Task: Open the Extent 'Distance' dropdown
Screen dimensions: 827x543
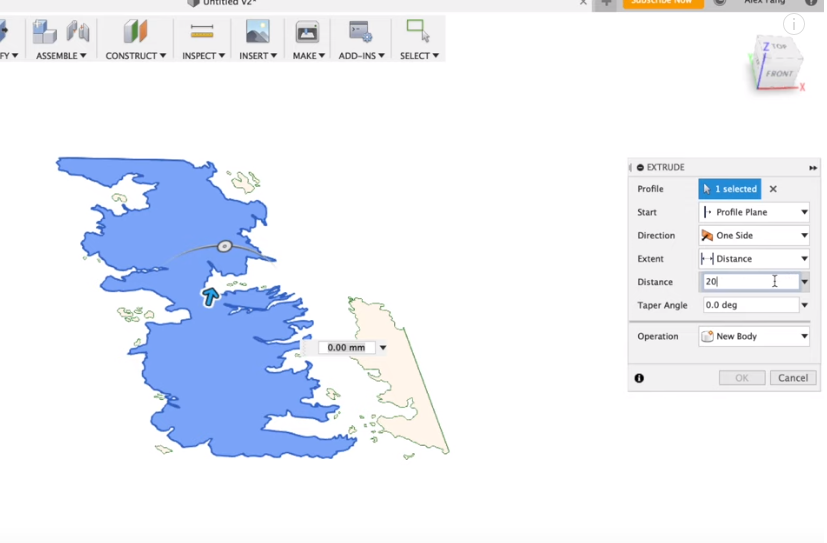Action: [754, 258]
